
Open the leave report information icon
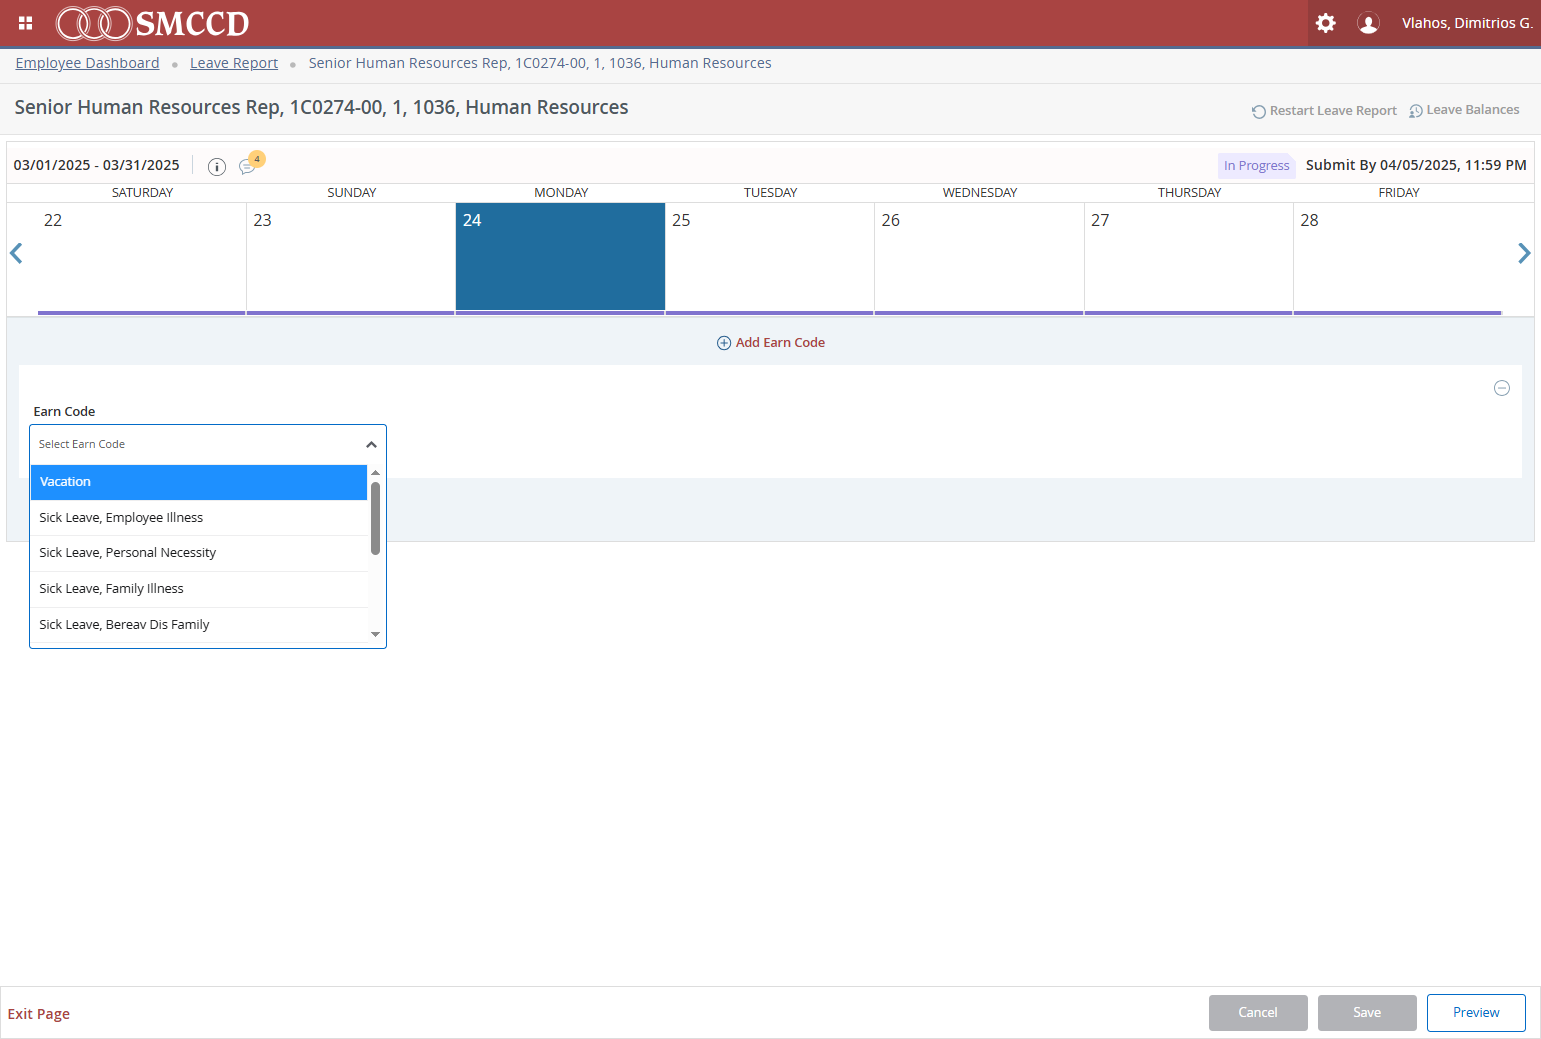[x=217, y=167]
